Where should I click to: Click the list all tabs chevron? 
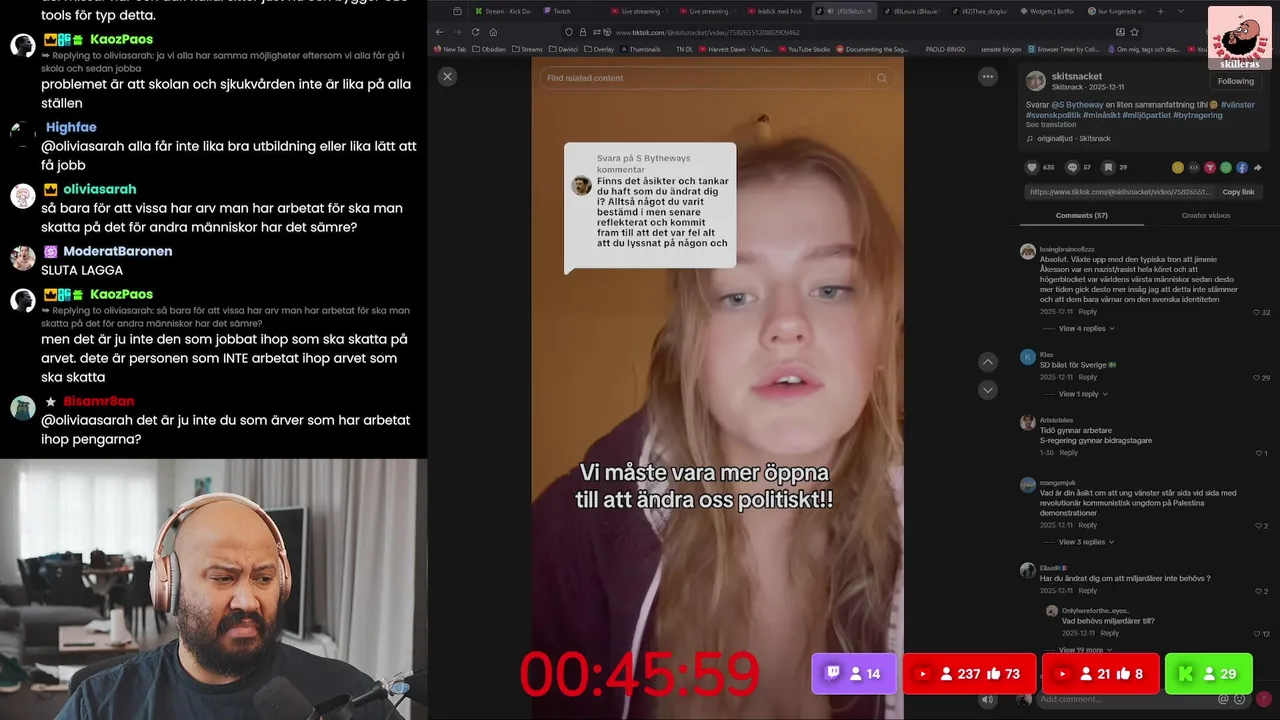point(1181,11)
